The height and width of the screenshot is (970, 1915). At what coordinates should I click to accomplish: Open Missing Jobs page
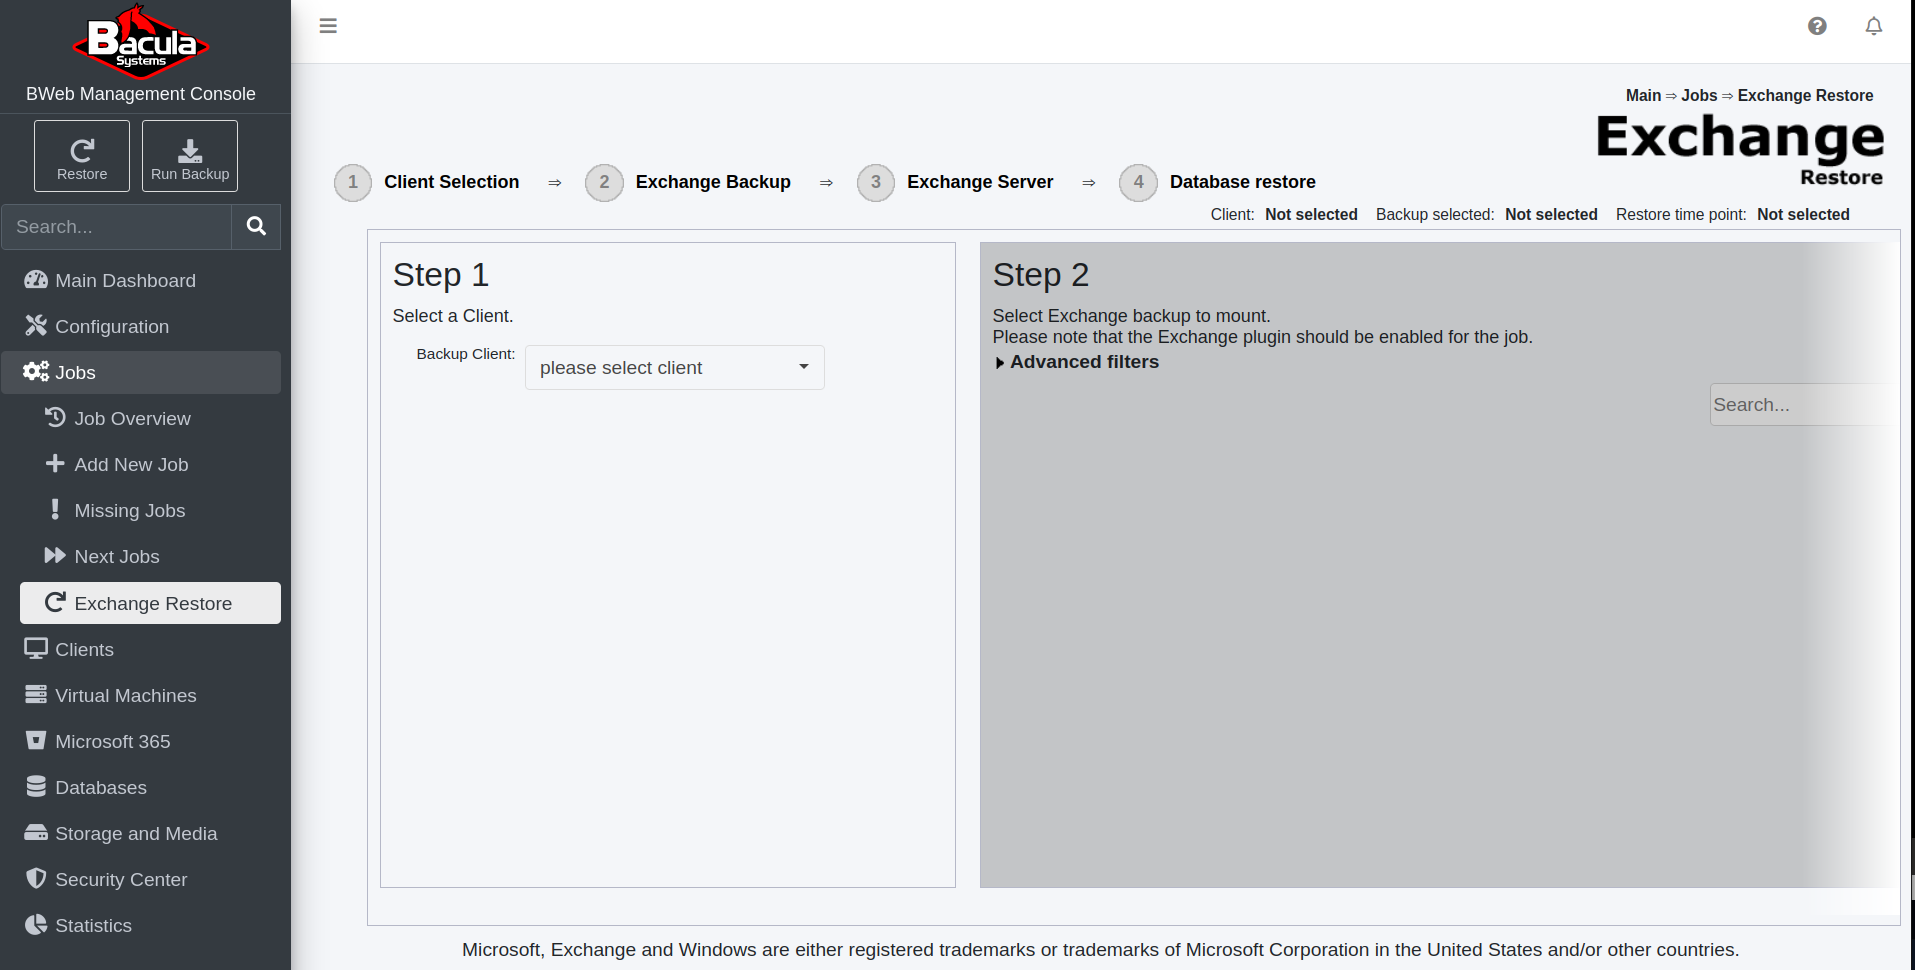pyautogui.click(x=150, y=510)
